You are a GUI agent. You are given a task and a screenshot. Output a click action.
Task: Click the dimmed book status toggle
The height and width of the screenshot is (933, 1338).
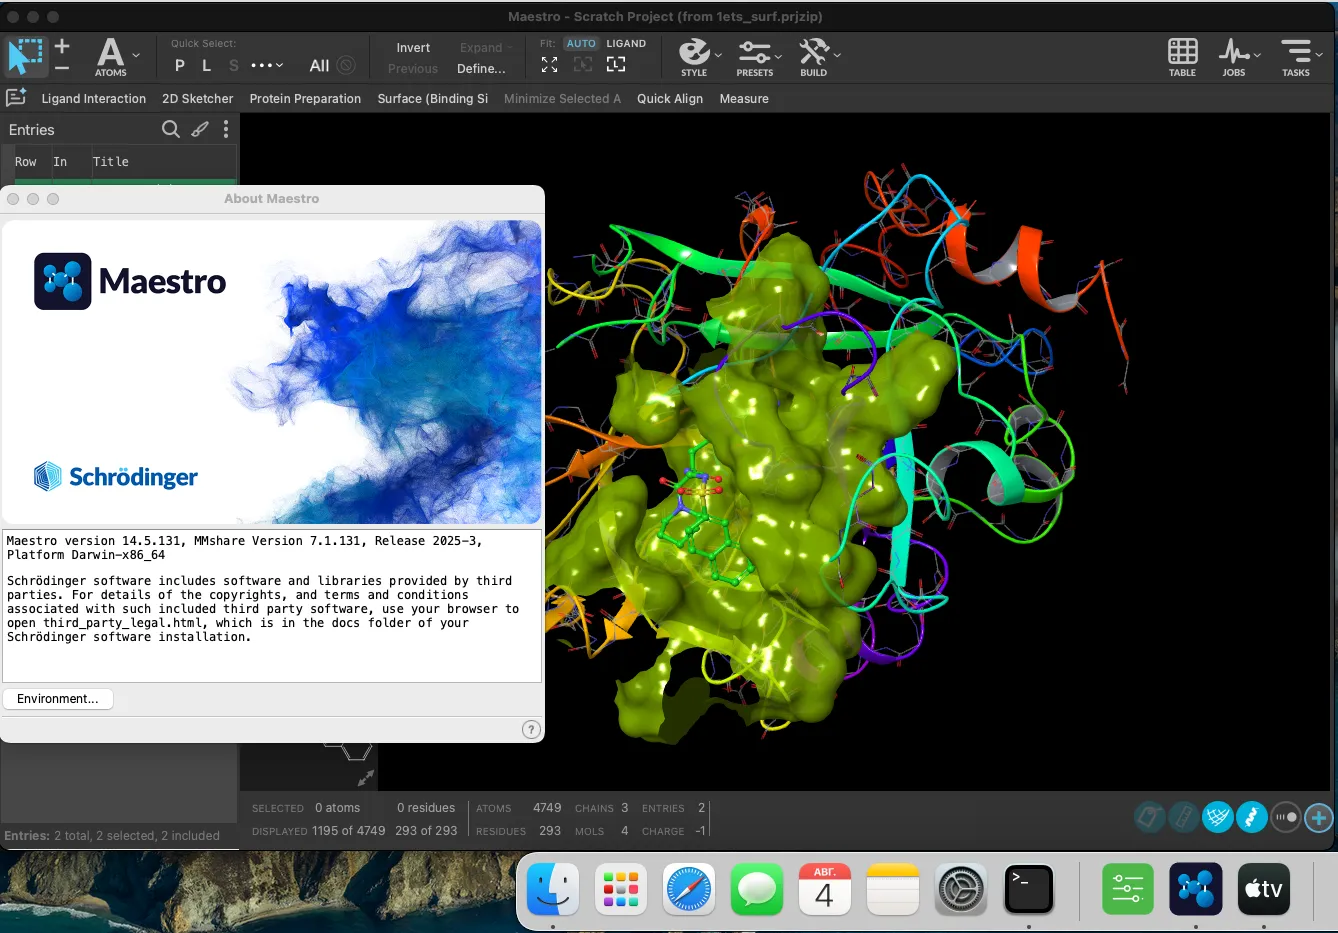[x=1149, y=818]
